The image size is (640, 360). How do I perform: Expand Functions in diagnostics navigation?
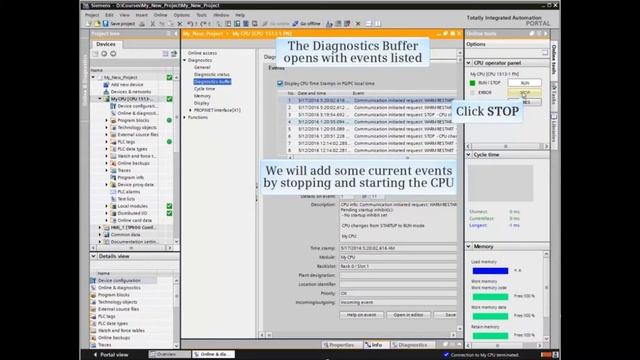184,117
